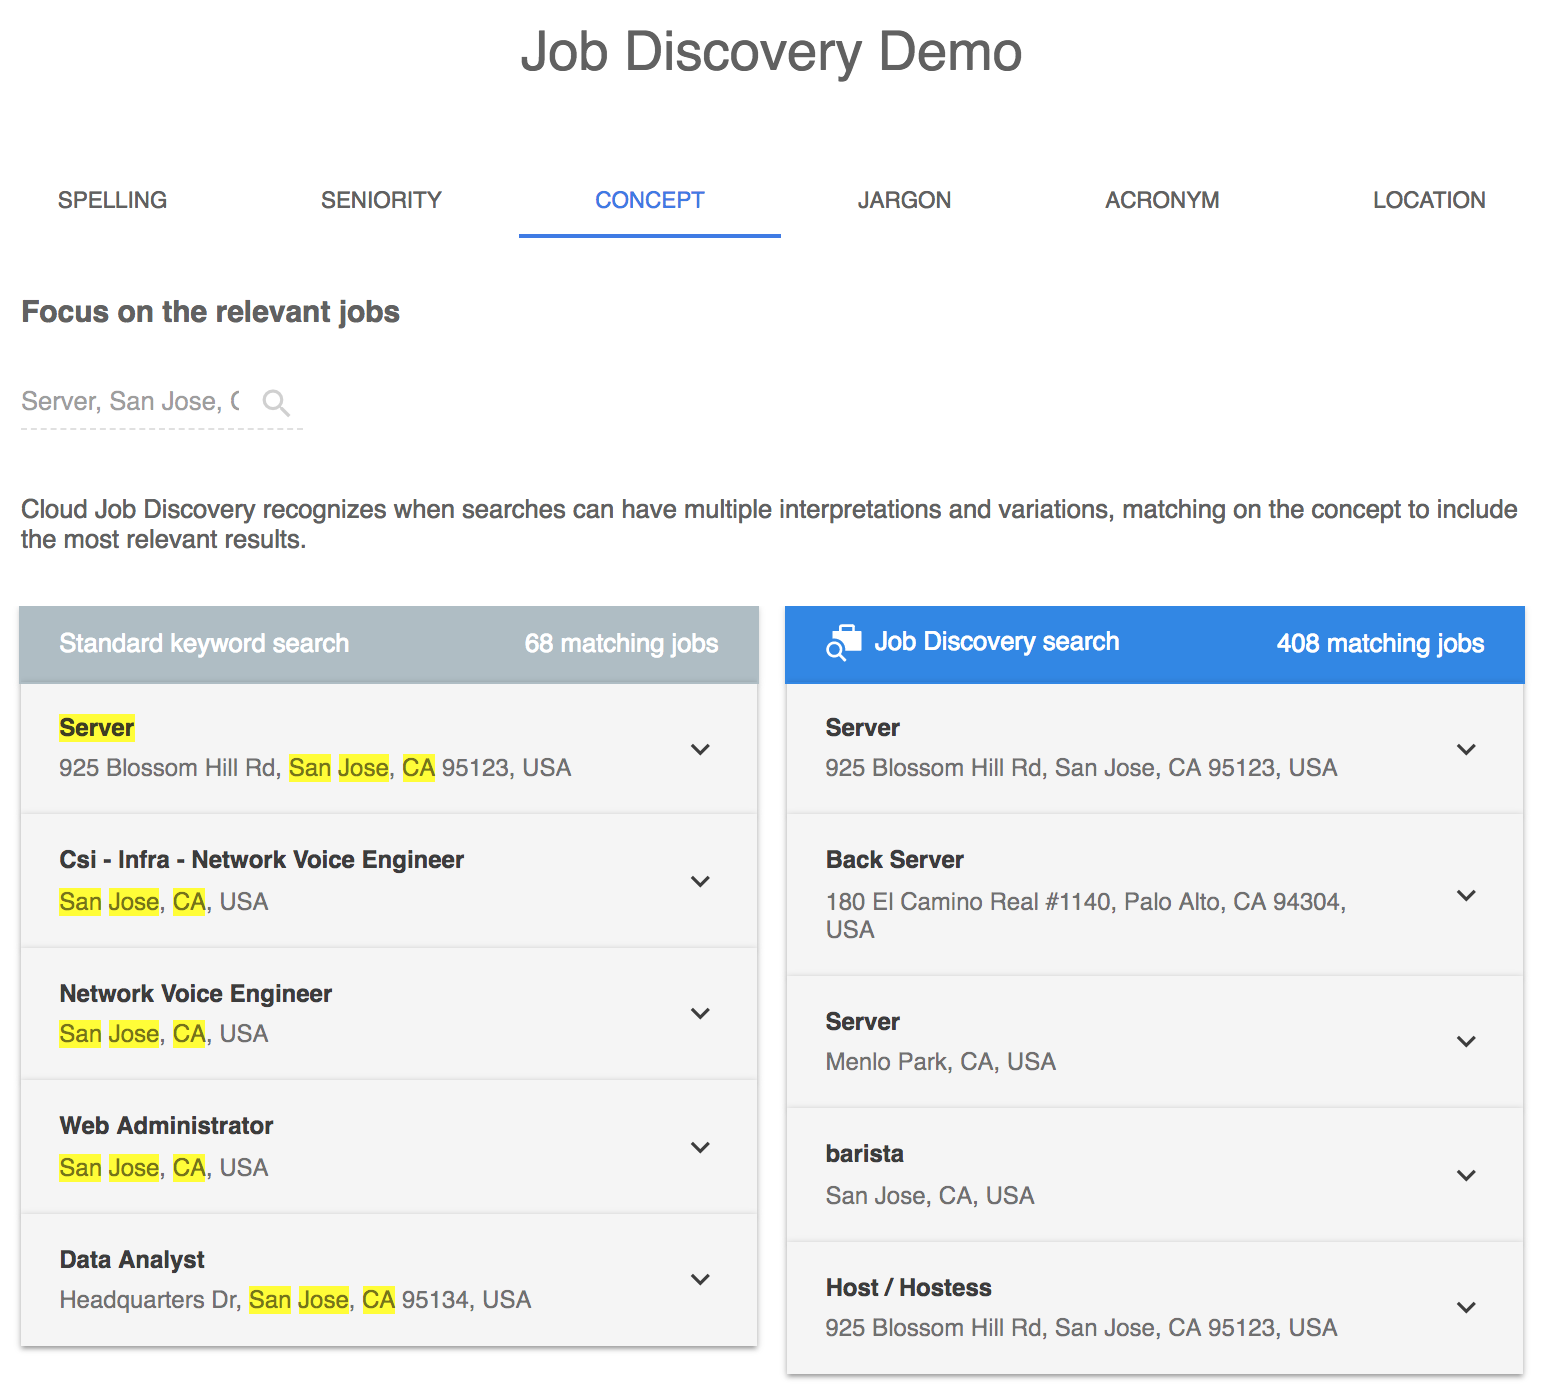Expand the Network Voice Engineer result chevron

[x=700, y=1013]
